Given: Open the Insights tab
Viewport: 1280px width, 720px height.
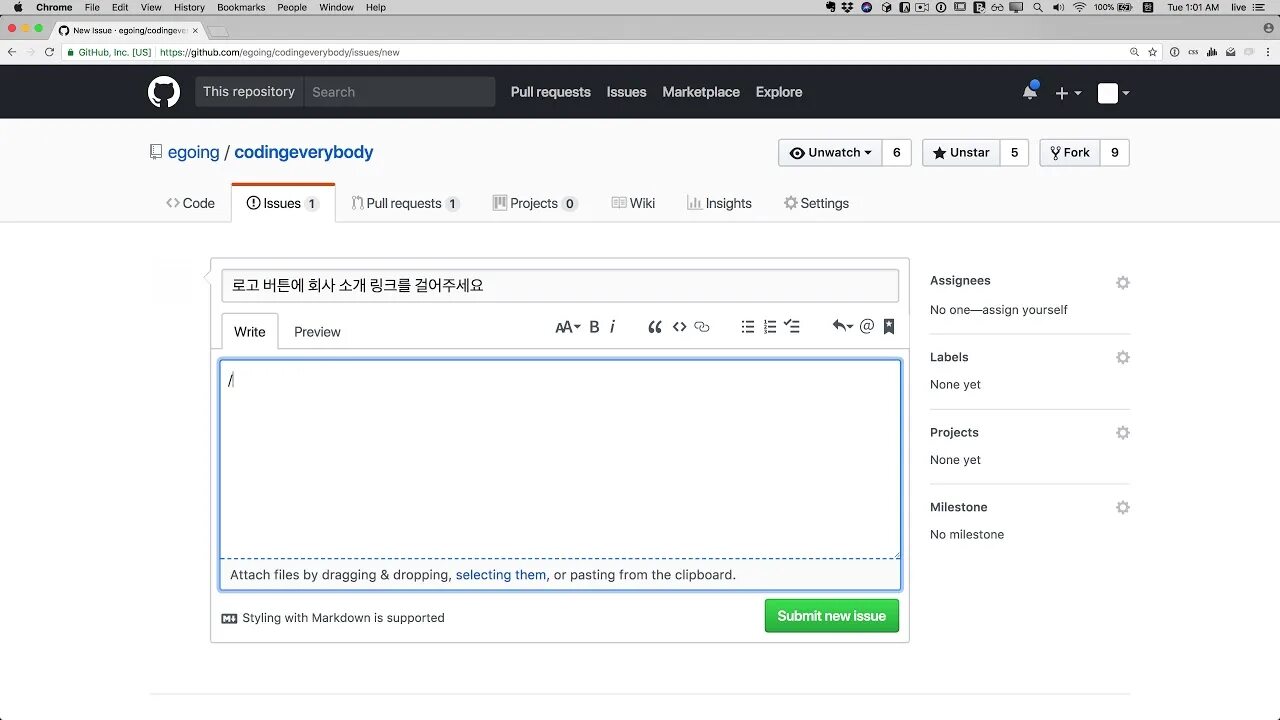Looking at the screenshot, I should coord(719,203).
